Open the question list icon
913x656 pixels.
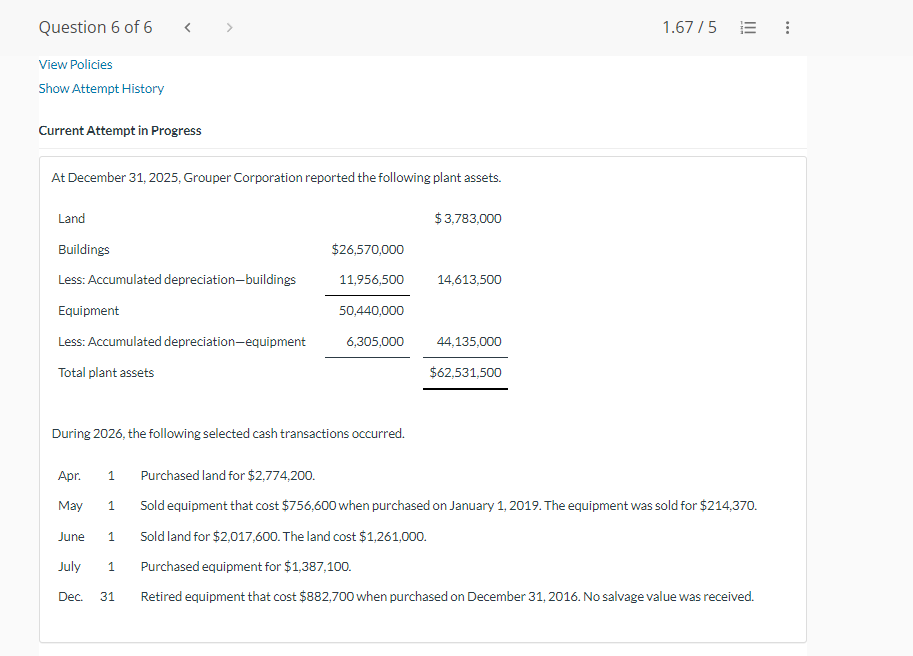pos(748,27)
